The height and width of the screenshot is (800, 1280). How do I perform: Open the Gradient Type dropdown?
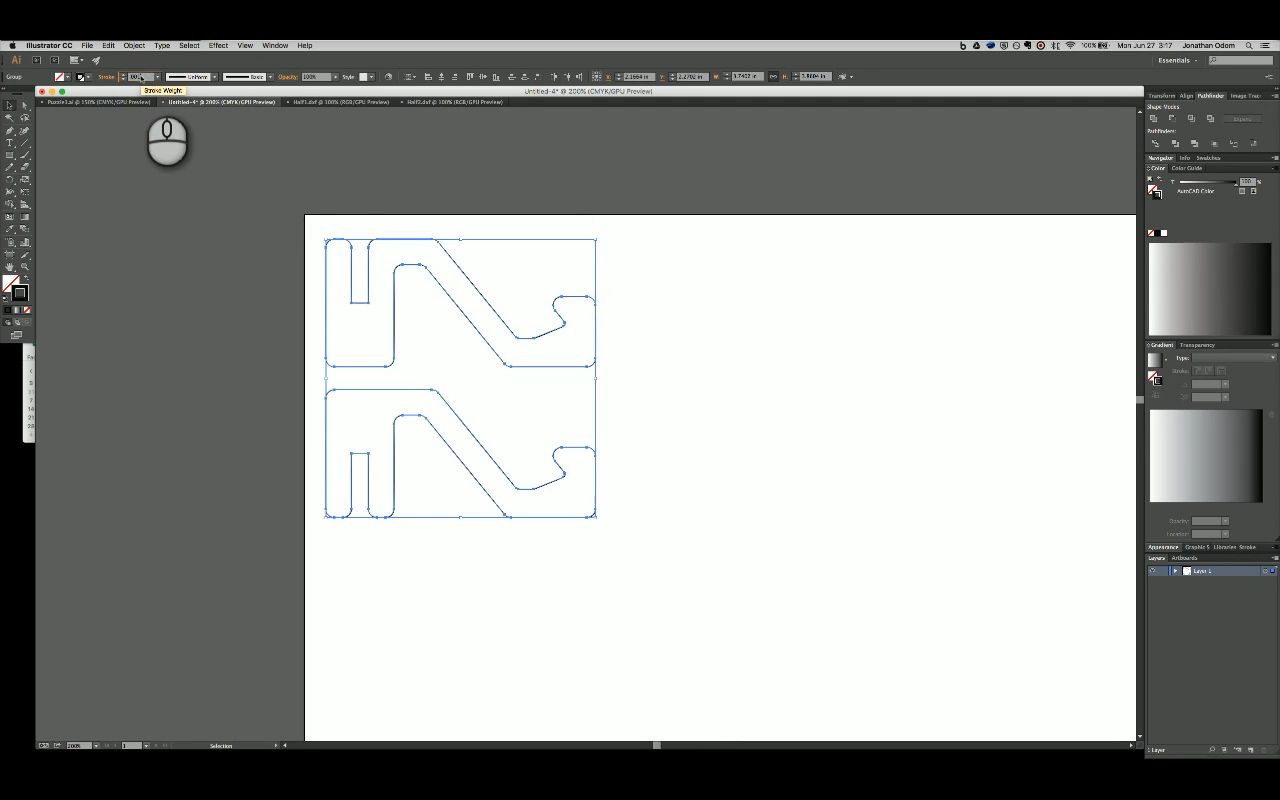coord(1234,358)
